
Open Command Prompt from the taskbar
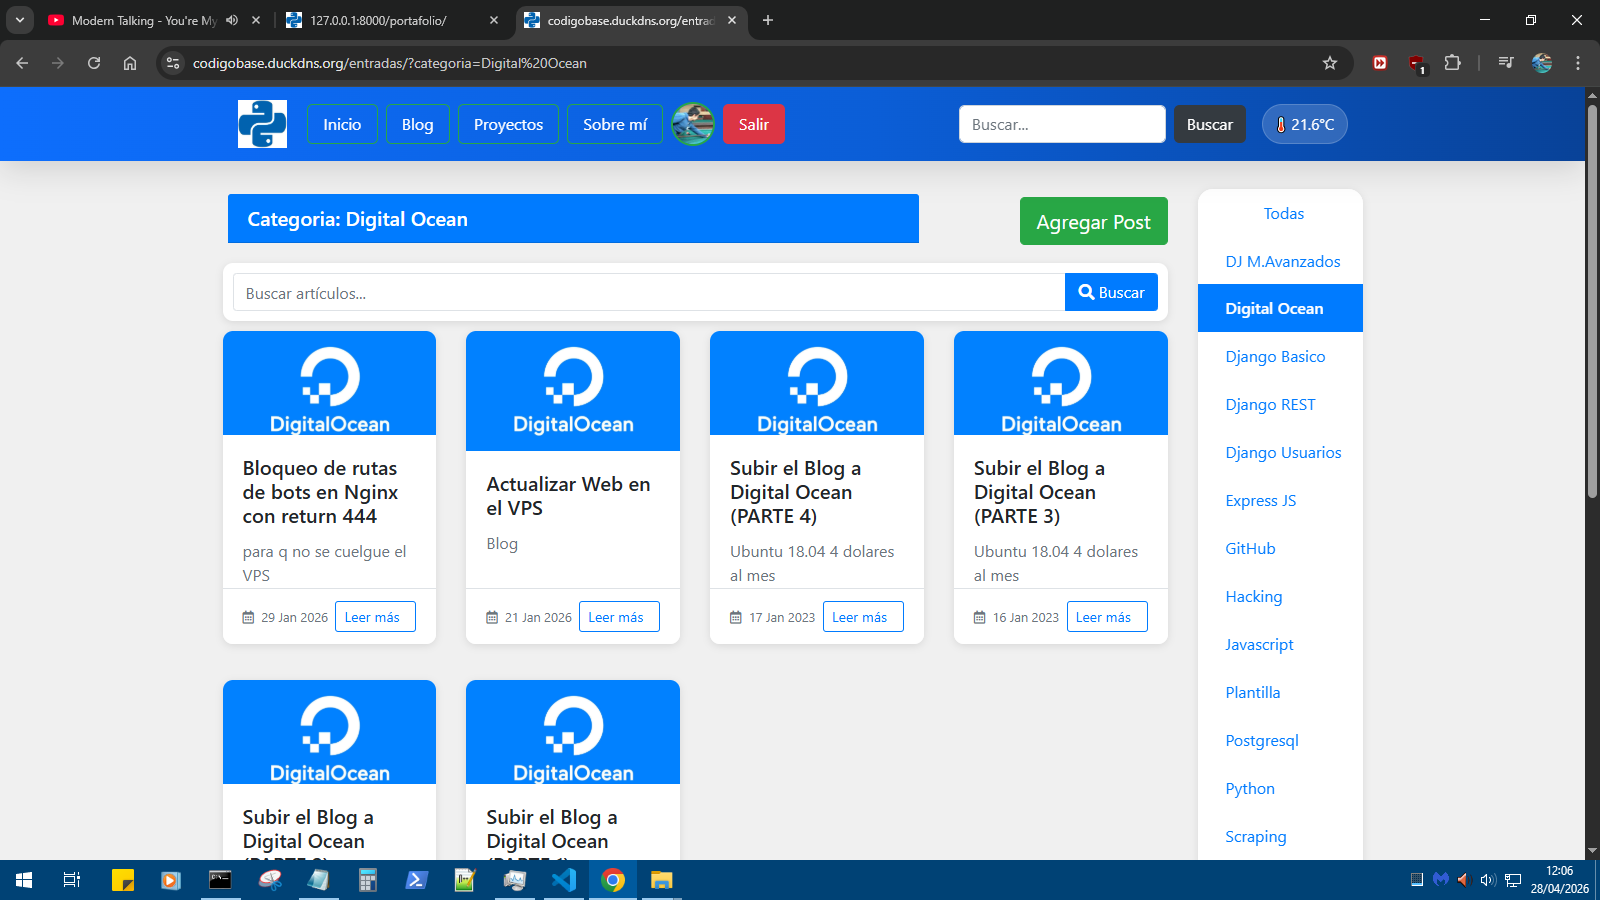coord(220,880)
